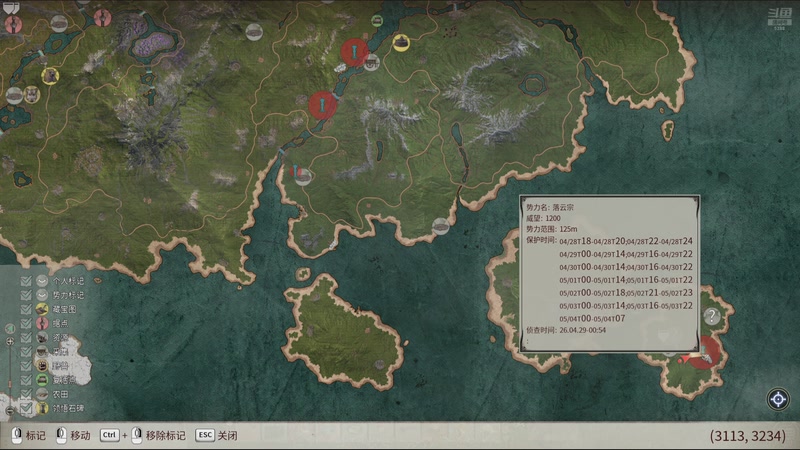Image resolution: width=800 pixels, height=450 pixels.
Task: Click the ESC key button to close
Action: click(205, 435)
